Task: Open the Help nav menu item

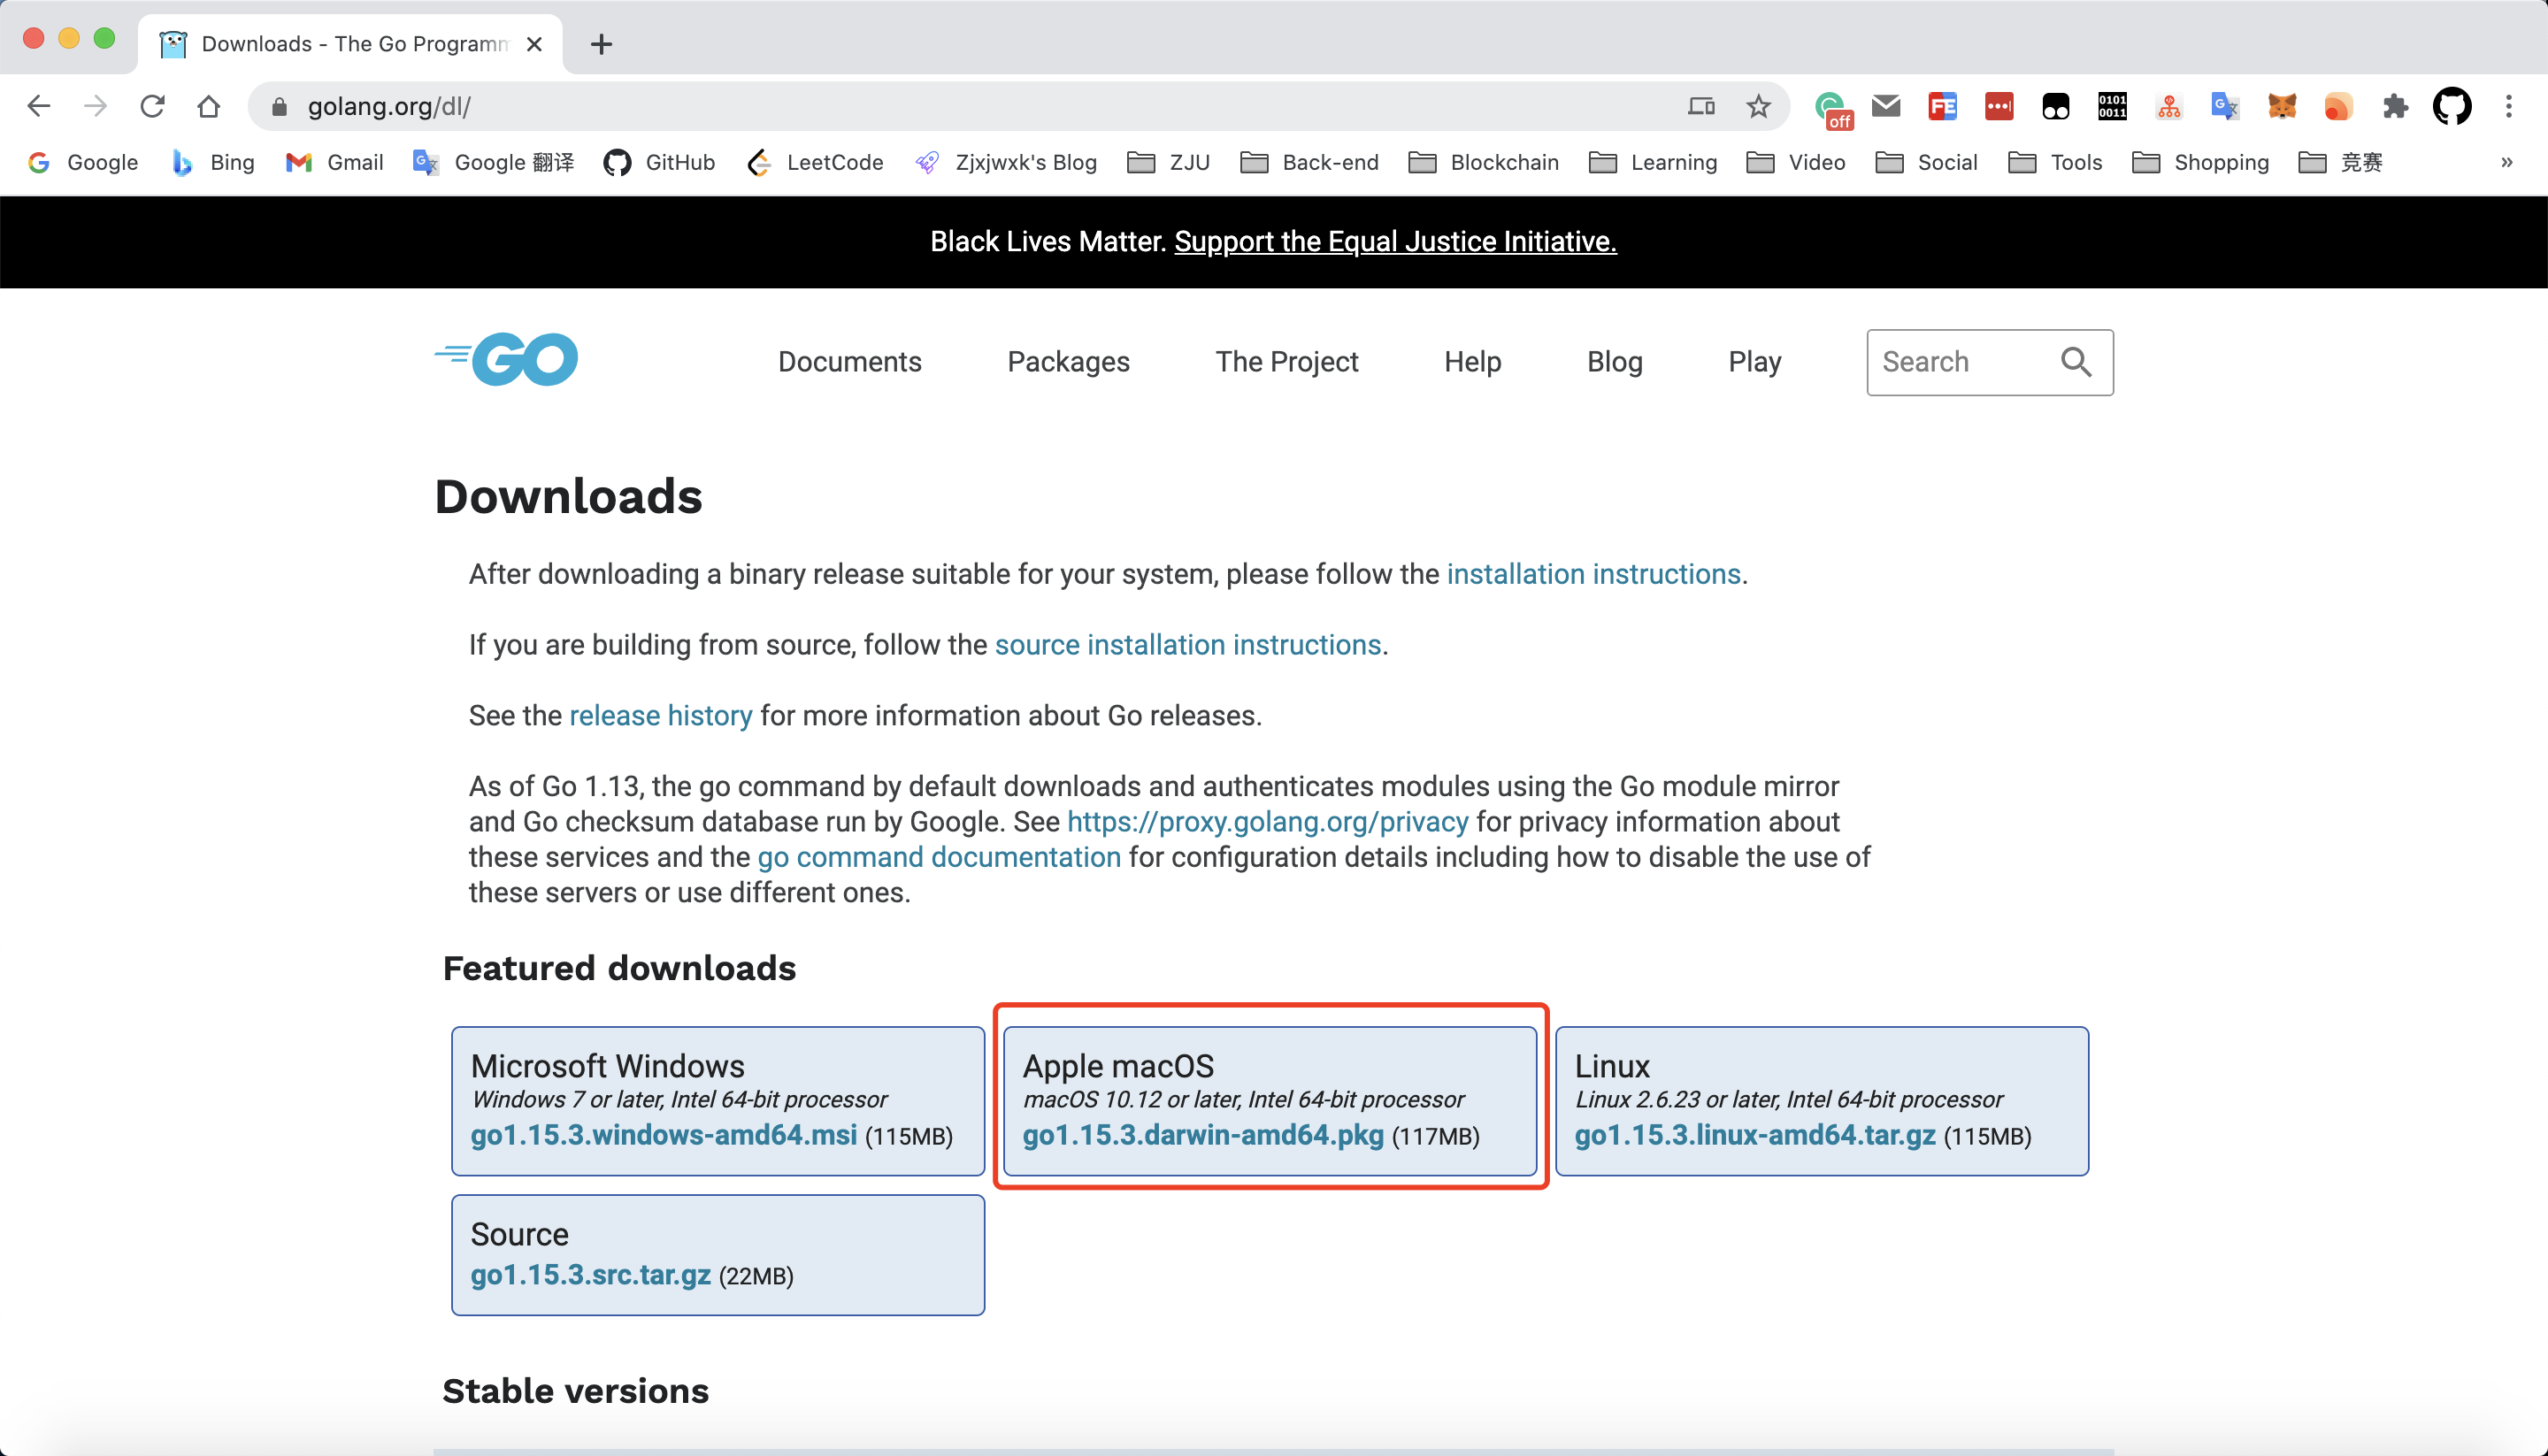Action: [x=1472, y=361]
